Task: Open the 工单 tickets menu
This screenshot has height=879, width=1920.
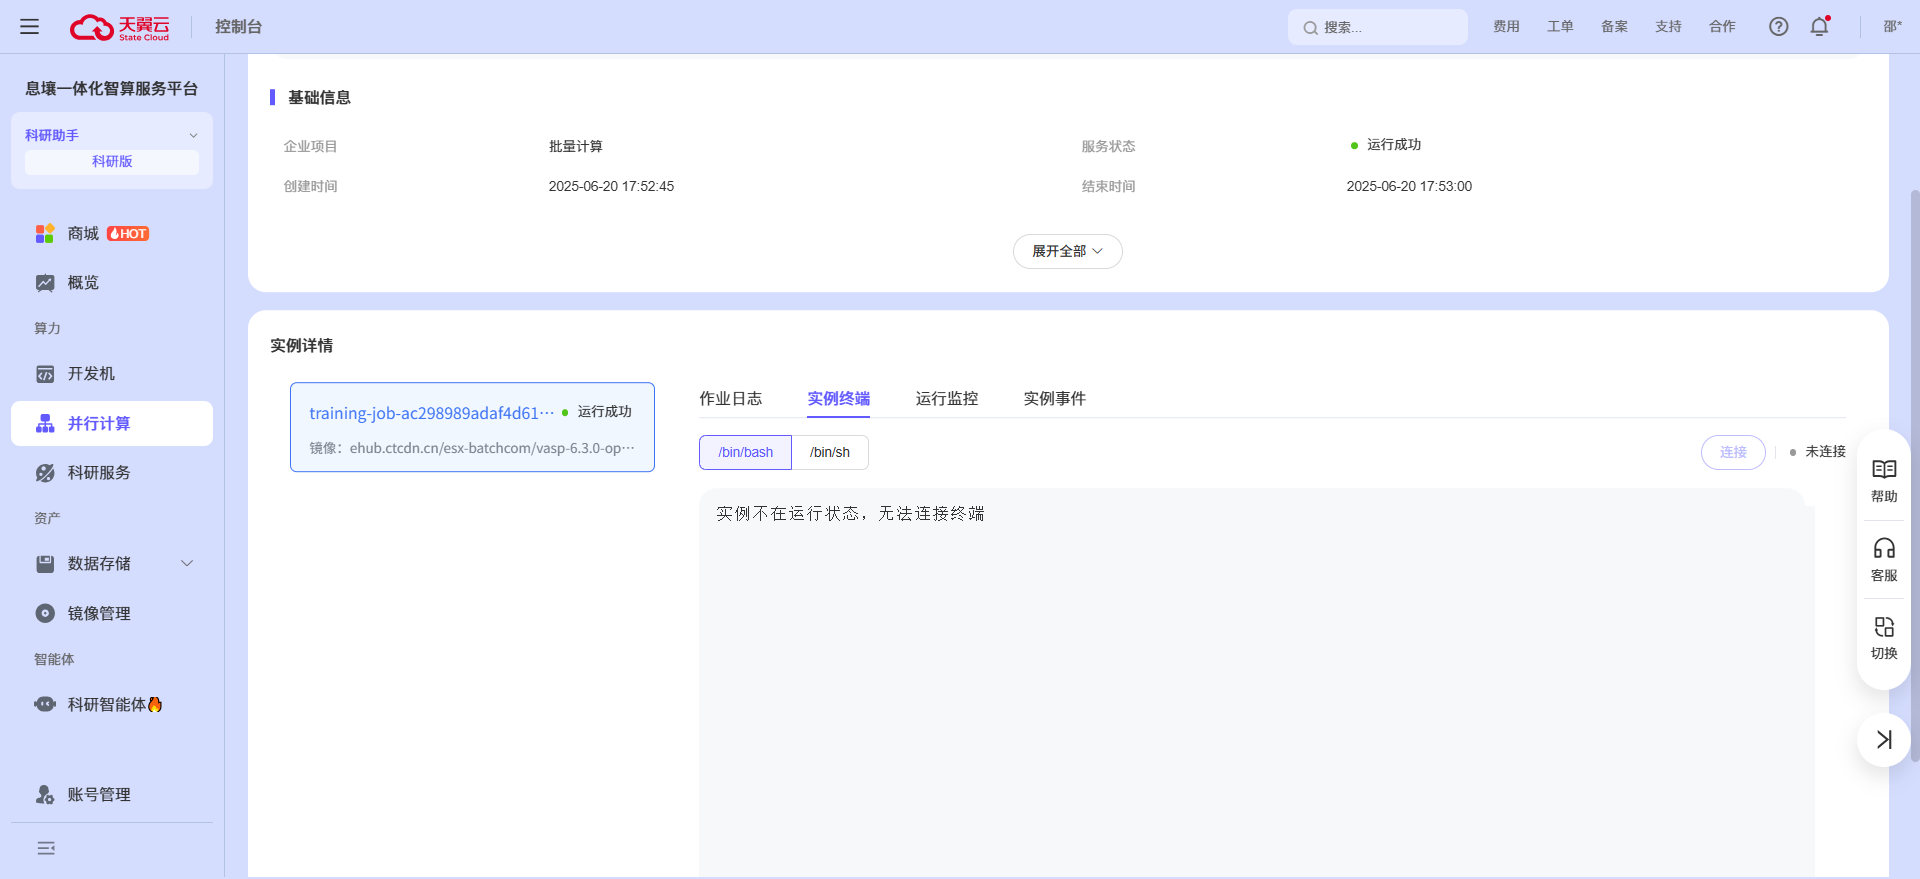Action: click(x=1560, y=27)
